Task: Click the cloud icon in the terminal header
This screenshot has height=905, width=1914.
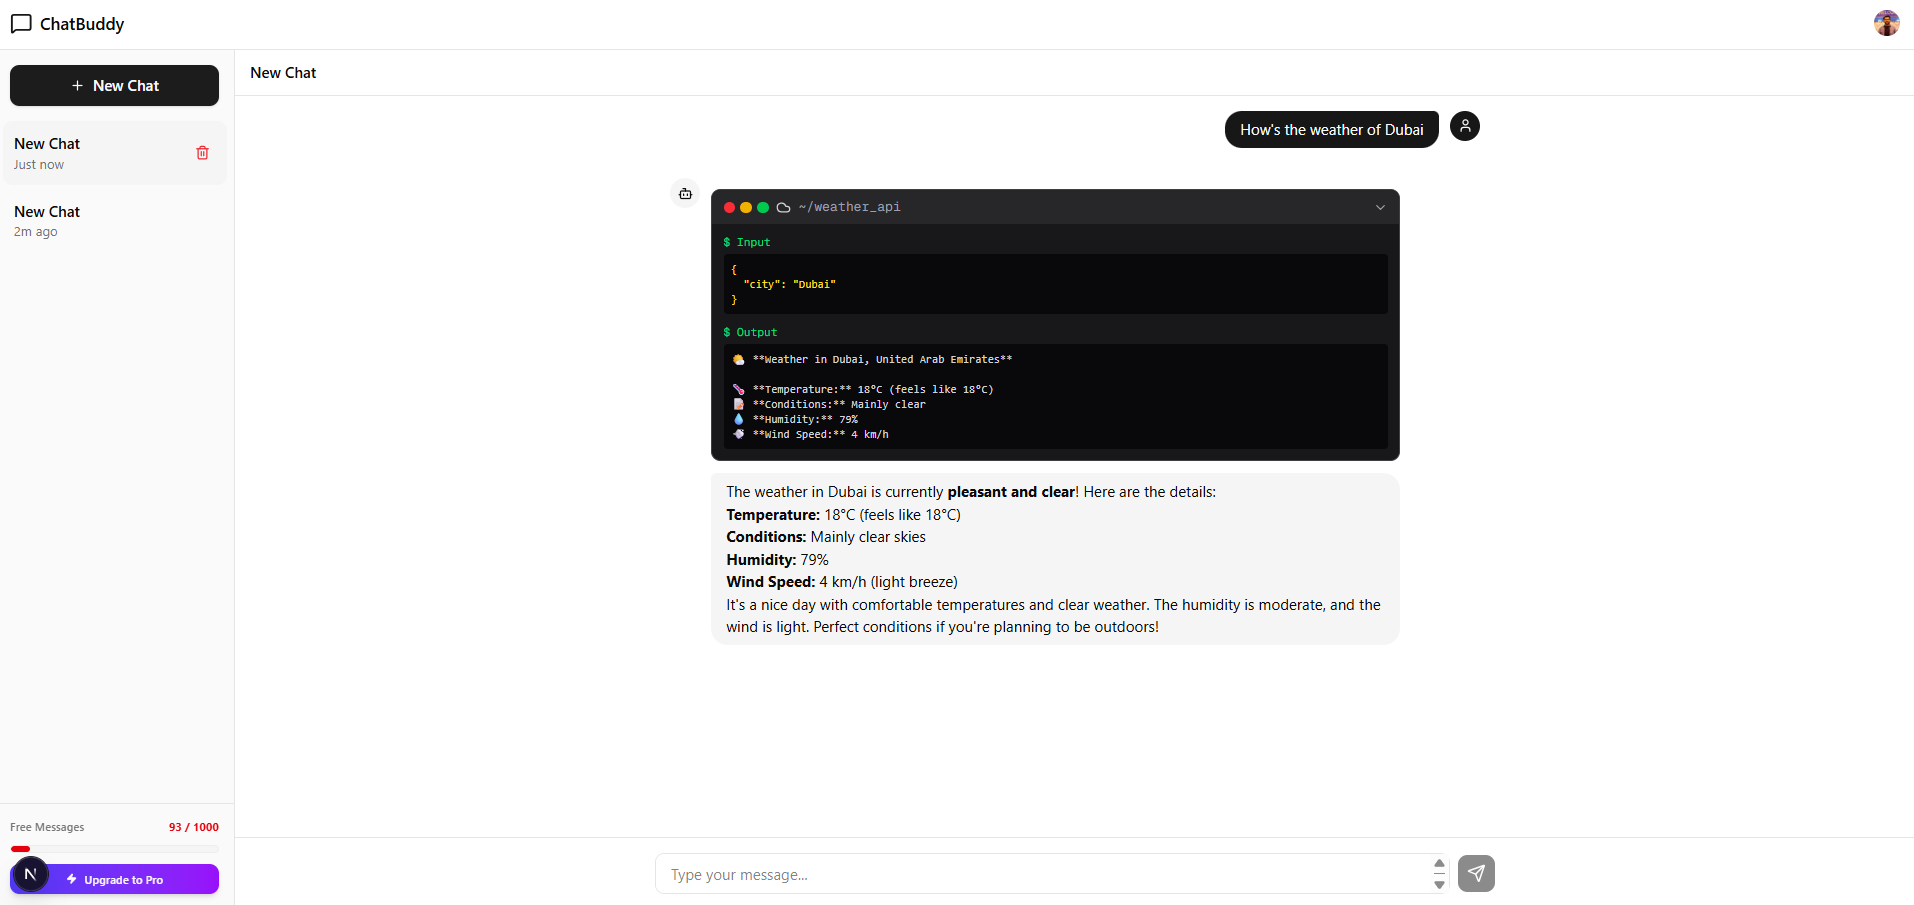Action: (784, 207)
